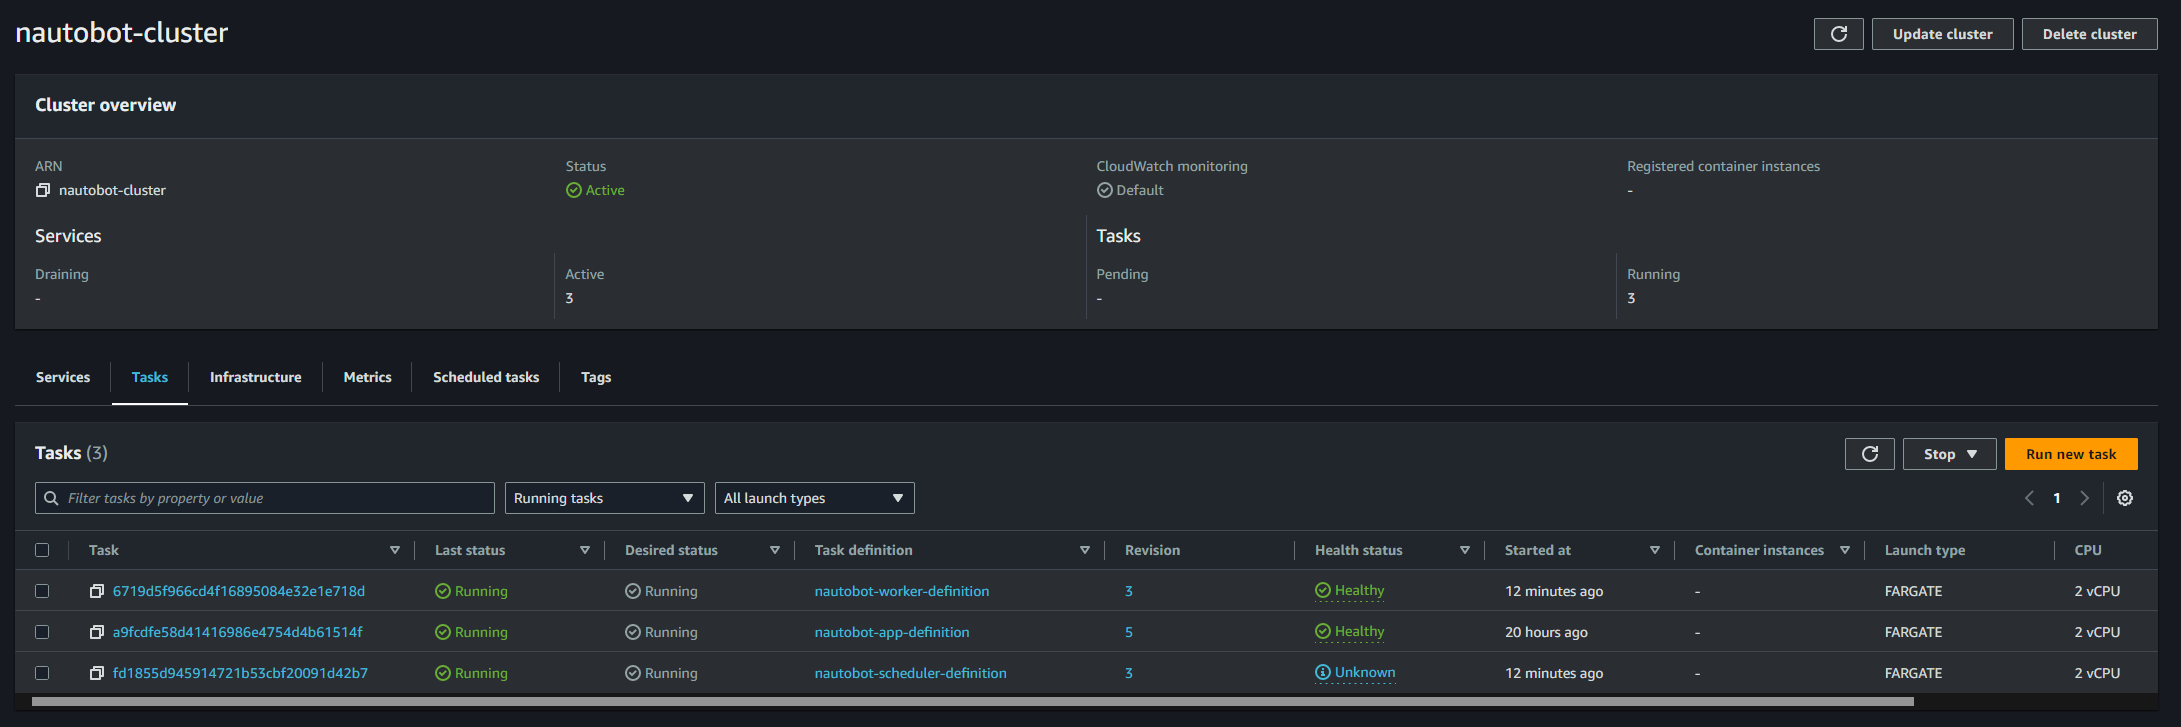Copy task ID 6719d5f966cd4f16895084e32e1e718d
Screen dimensions: 2181x727
click(96, 591)
